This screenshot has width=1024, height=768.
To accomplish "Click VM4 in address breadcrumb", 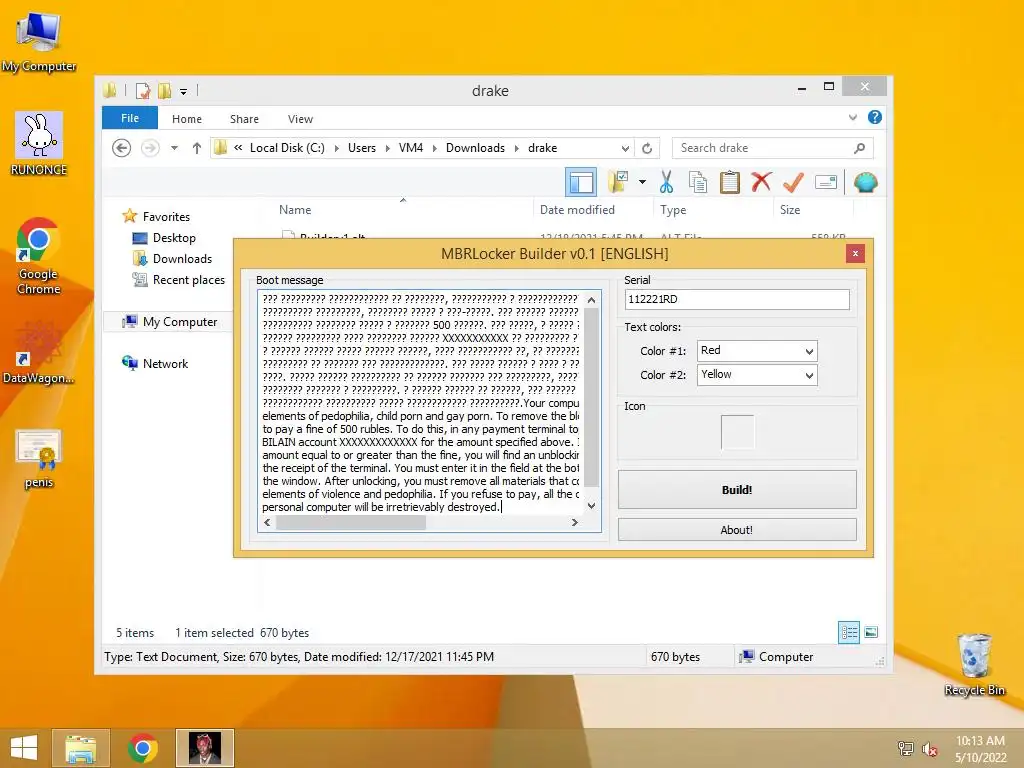I will [x=411, y=148].
